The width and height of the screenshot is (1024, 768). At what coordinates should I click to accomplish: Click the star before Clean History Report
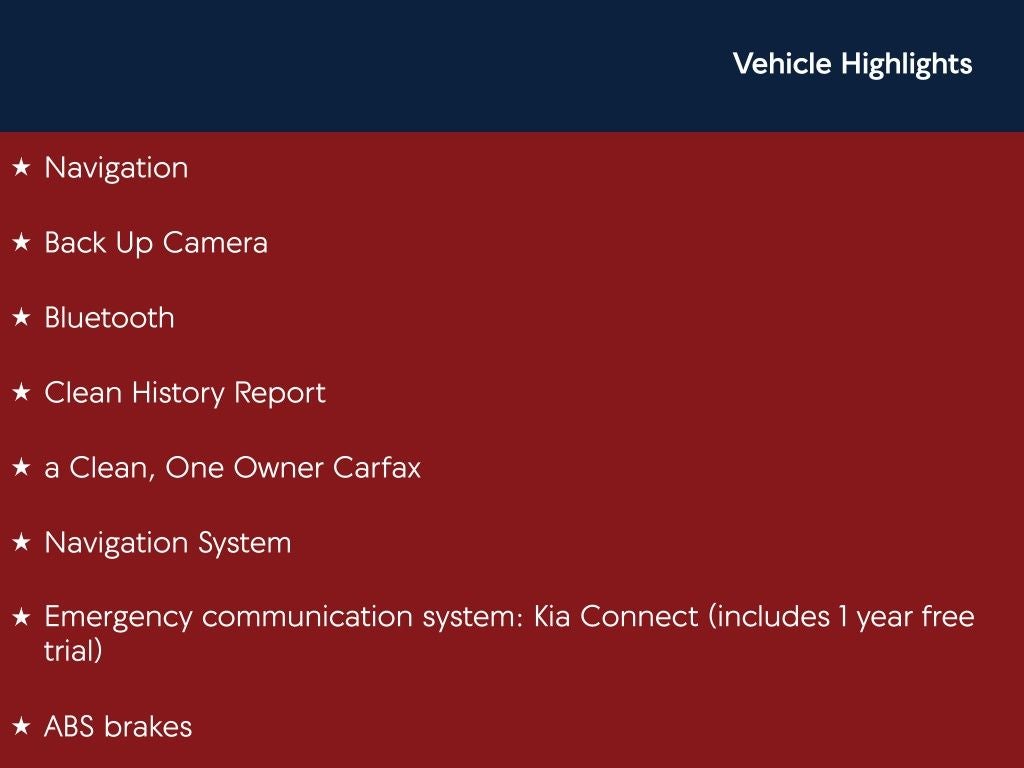click(21, 393)
